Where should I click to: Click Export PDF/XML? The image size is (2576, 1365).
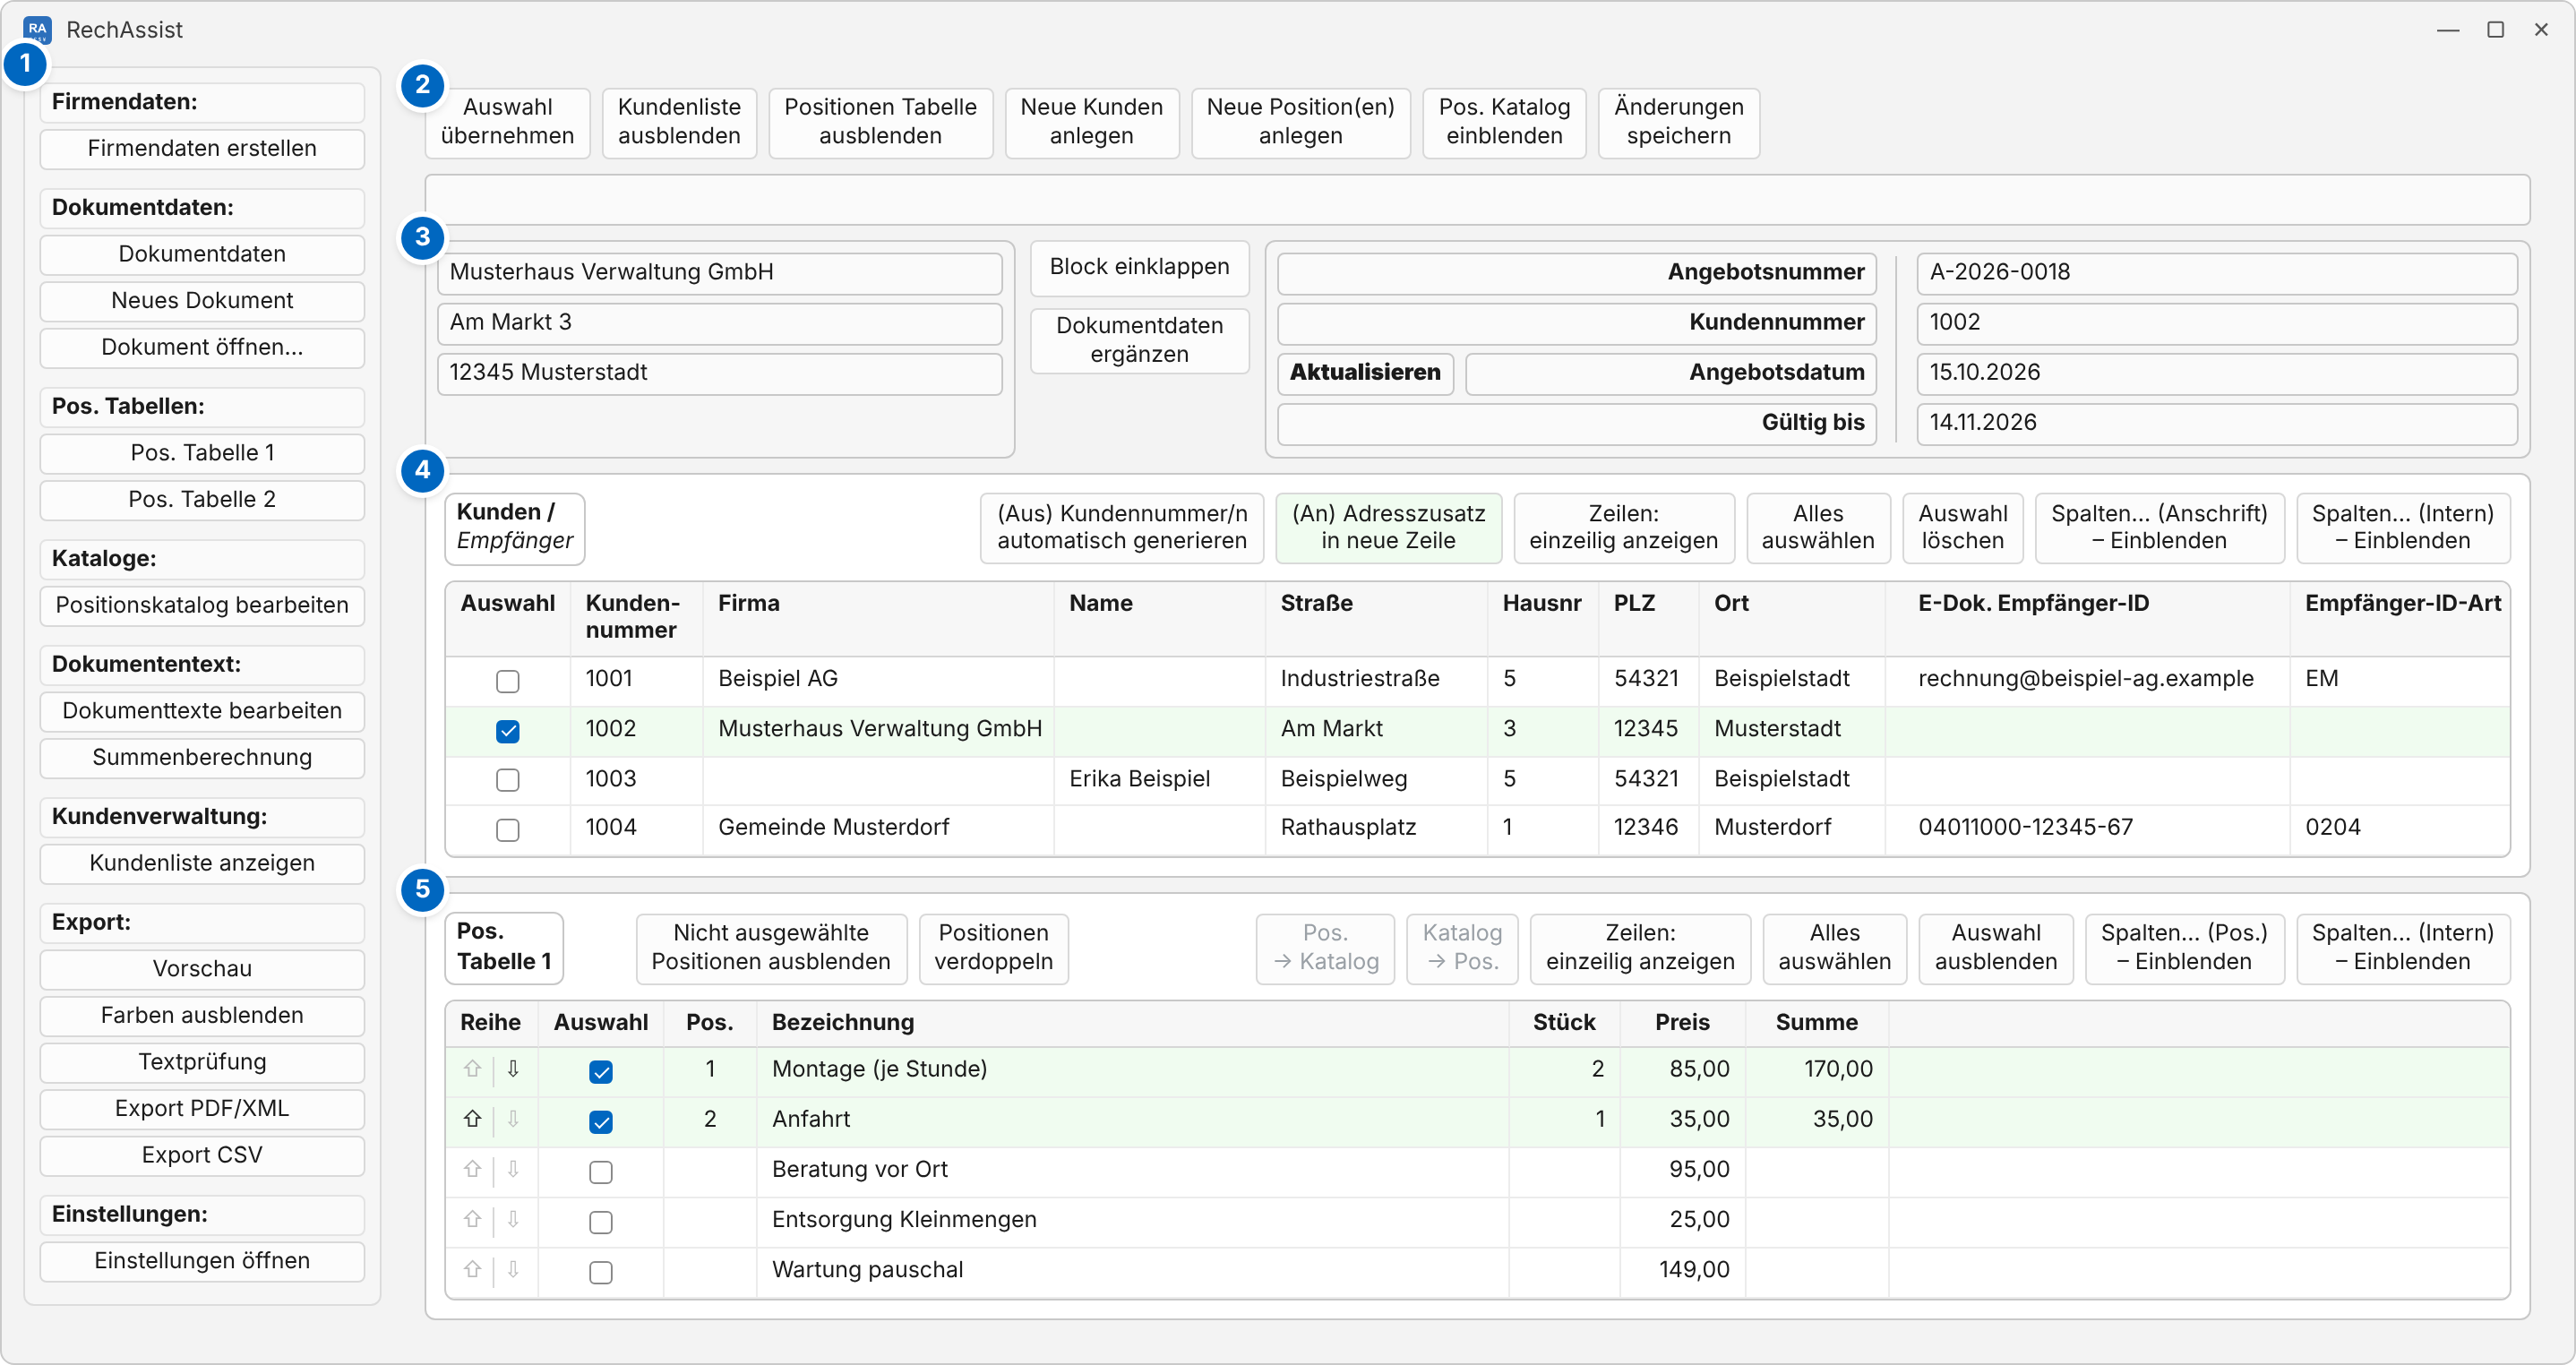click(x=202, y=1109)
